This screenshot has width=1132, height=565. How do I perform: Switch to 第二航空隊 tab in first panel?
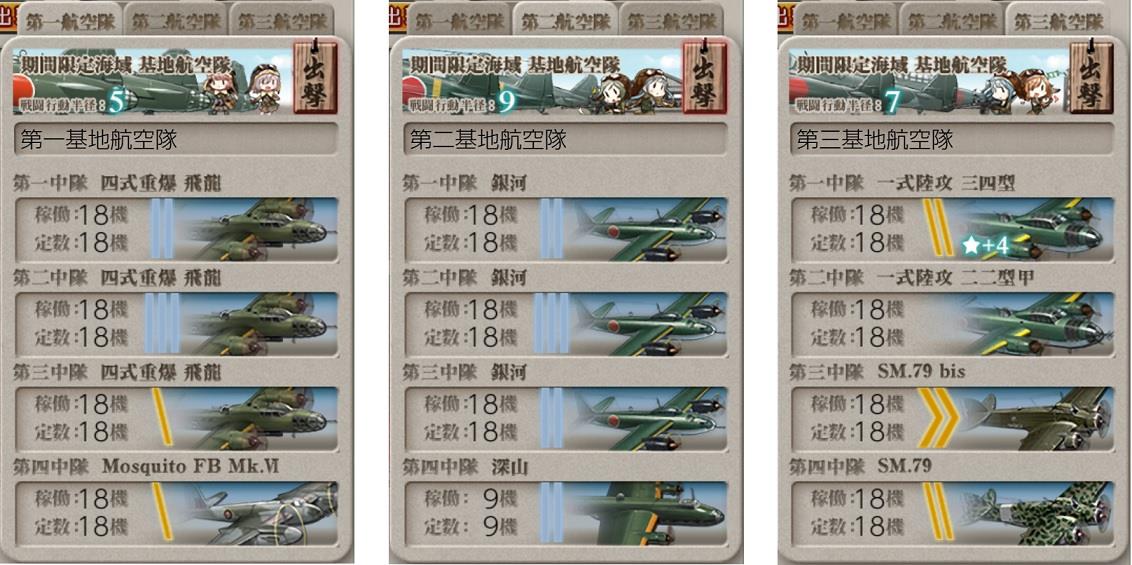pyautogui.click(x=176, y=21)
